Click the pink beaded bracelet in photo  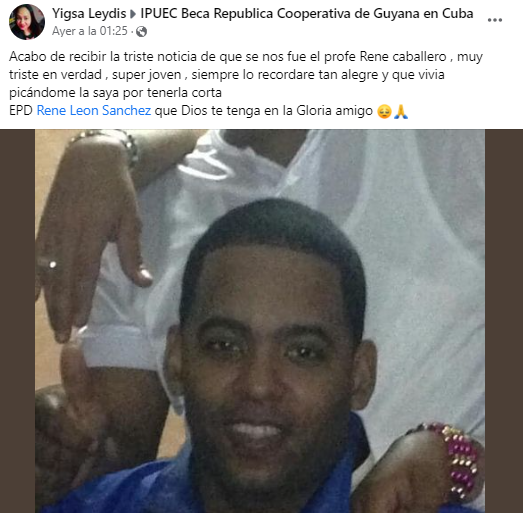(462, 461)
